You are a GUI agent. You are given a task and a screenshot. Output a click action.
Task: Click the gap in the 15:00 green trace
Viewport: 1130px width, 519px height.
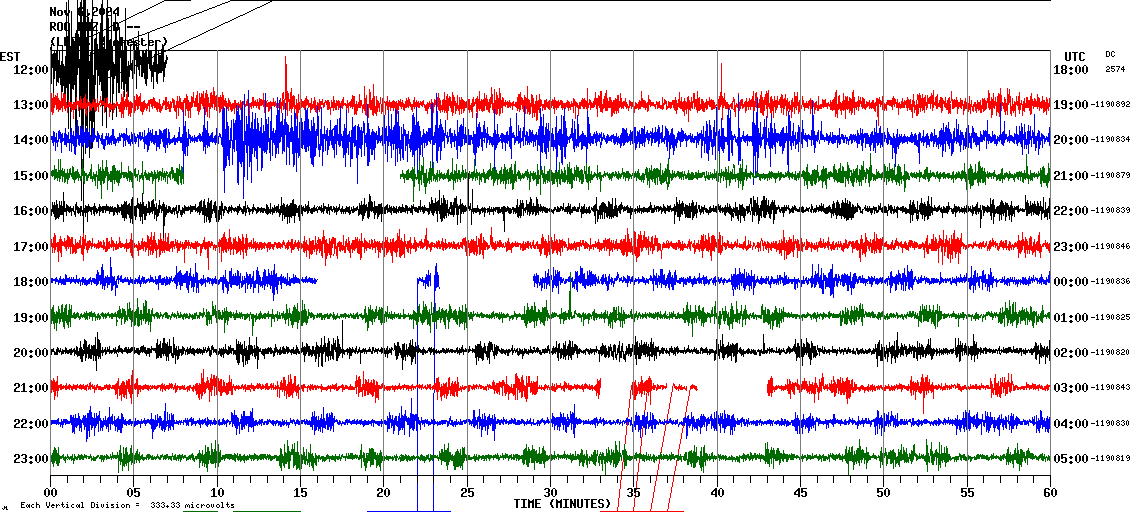(292, 175)
